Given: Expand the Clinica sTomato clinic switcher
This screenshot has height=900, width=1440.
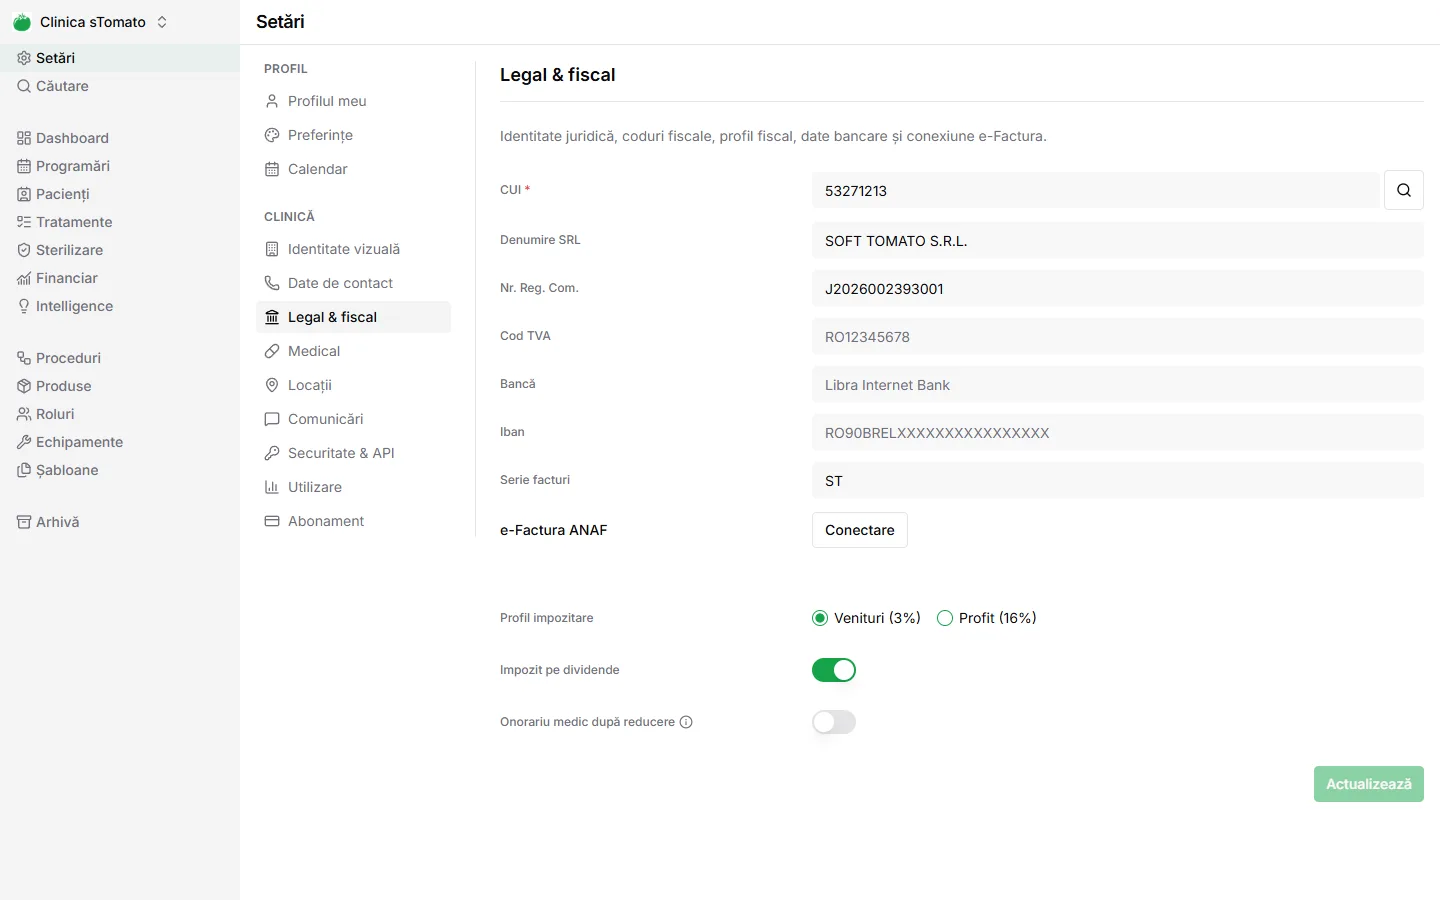Looking at the screenshot, I should click(90, 22).
